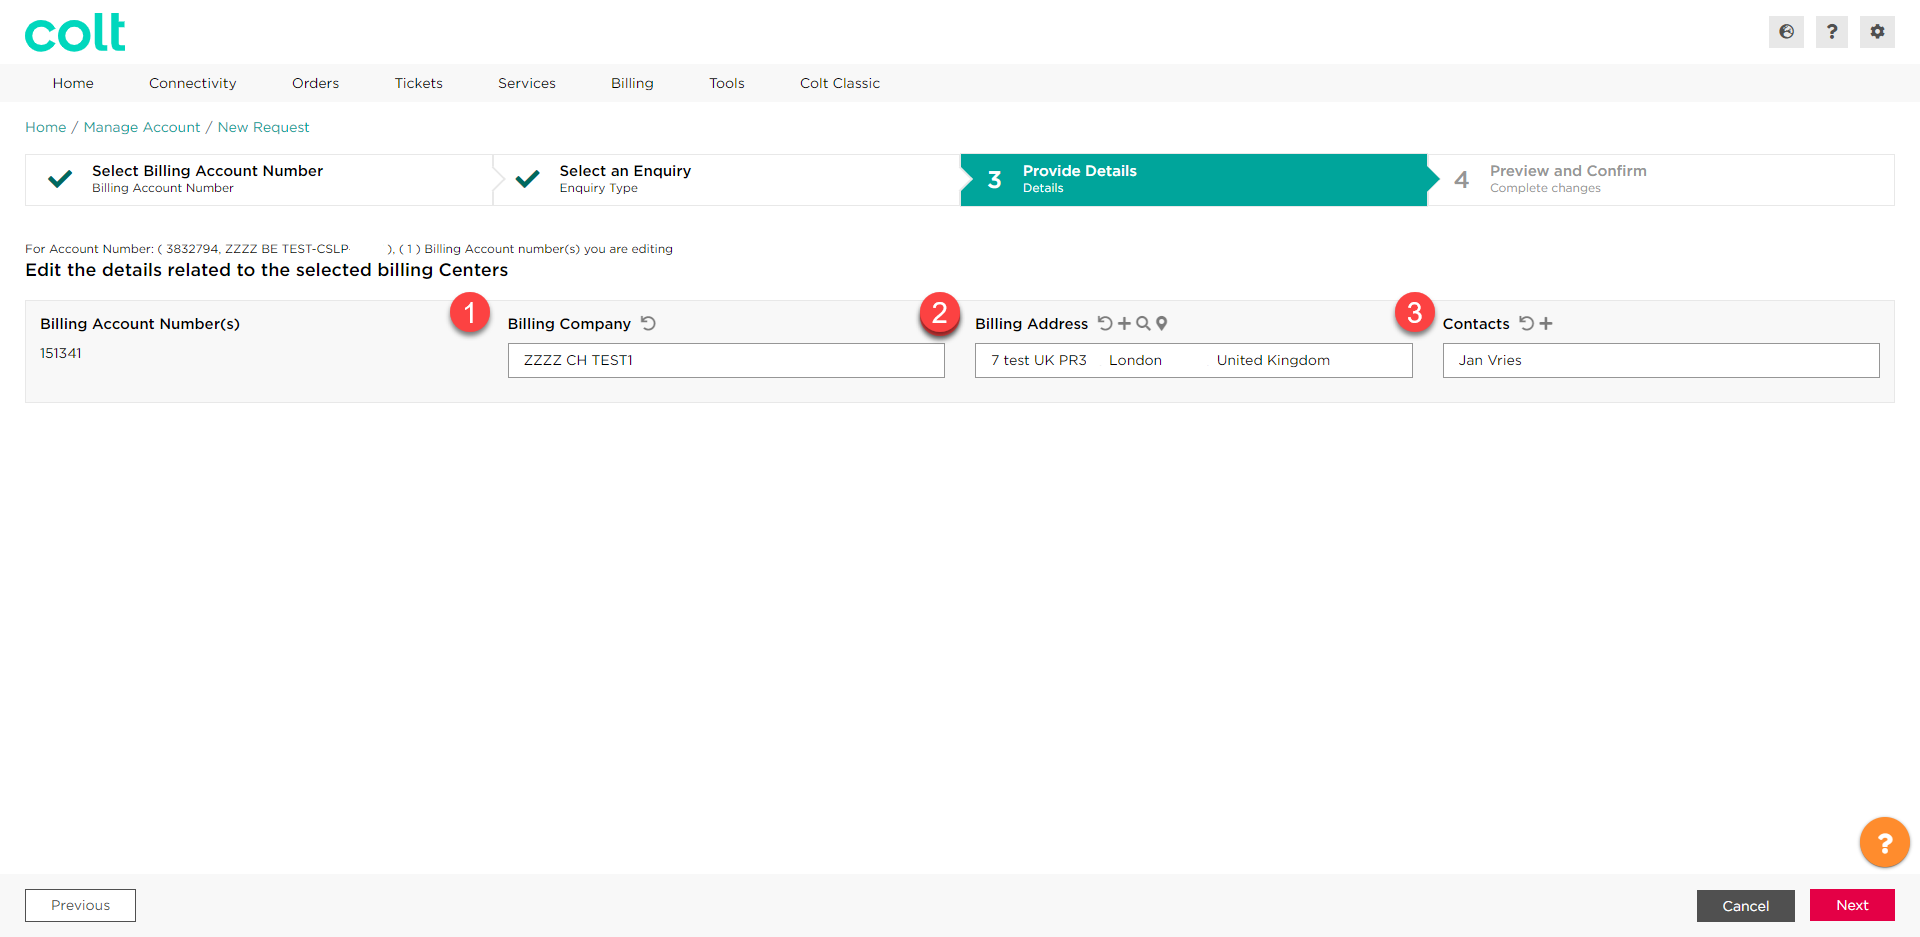Image resolution: width=1920 pixels, height=937 pixels.
Task: Click the Billing Address undo icon
Action: point(1105,323)
